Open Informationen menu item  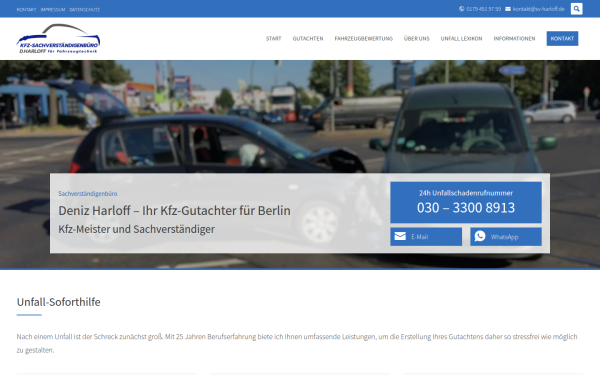coord(514,39)
